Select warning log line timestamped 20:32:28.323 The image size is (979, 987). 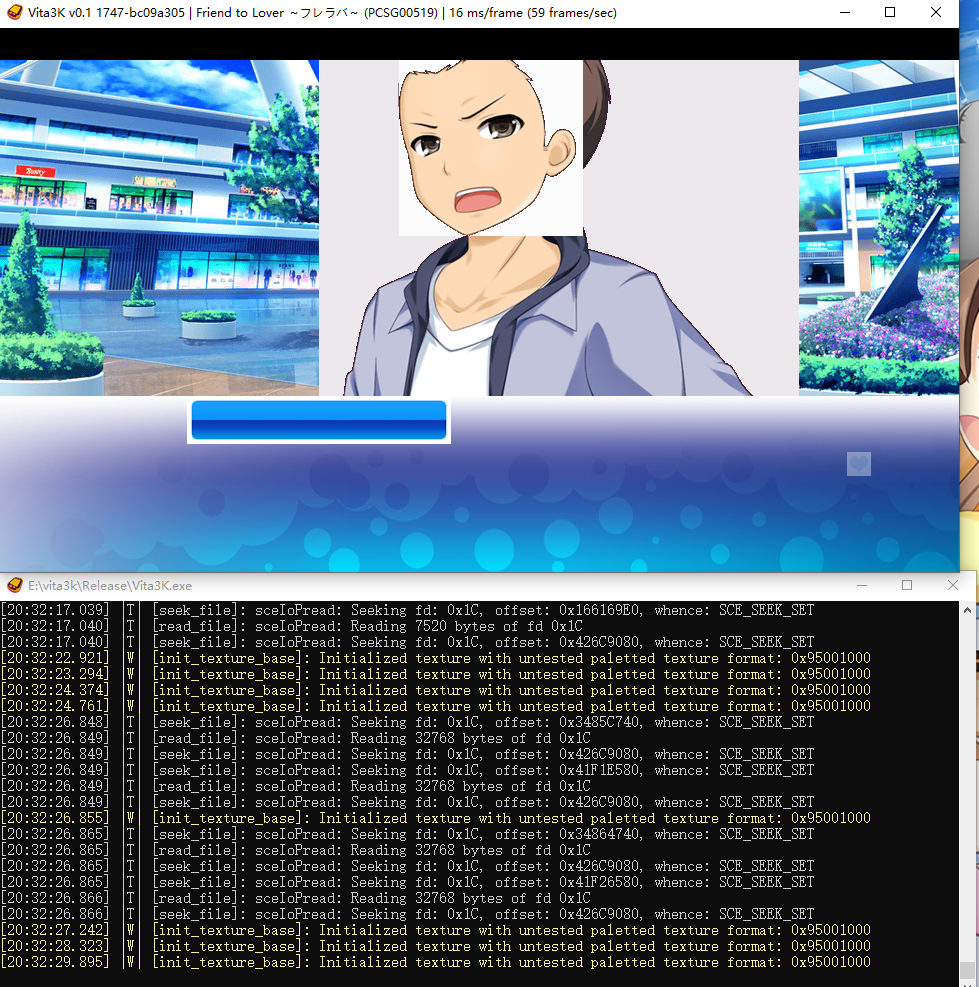(x=436, y=946)
